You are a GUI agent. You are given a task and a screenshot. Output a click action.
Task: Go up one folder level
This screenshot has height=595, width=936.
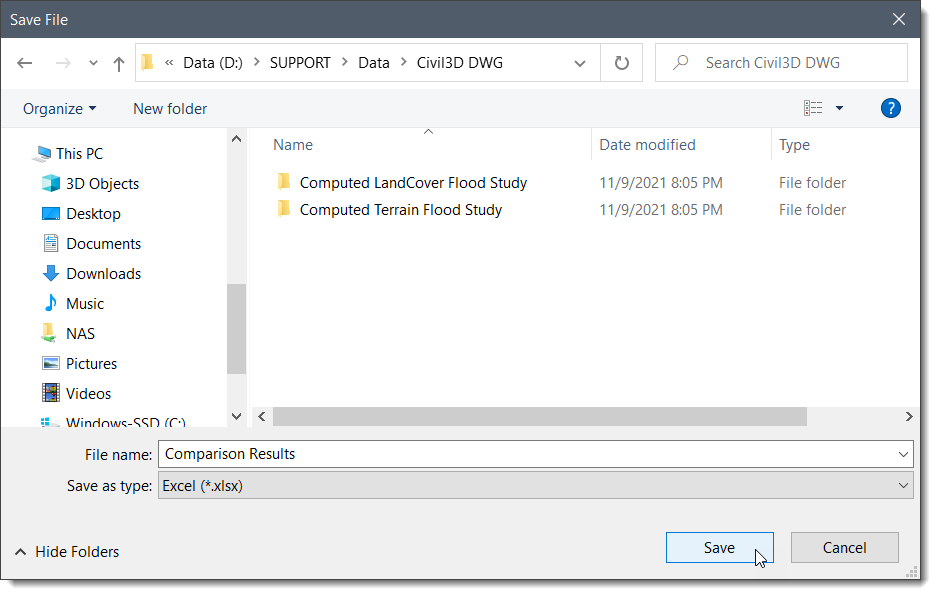click(119, 63)
